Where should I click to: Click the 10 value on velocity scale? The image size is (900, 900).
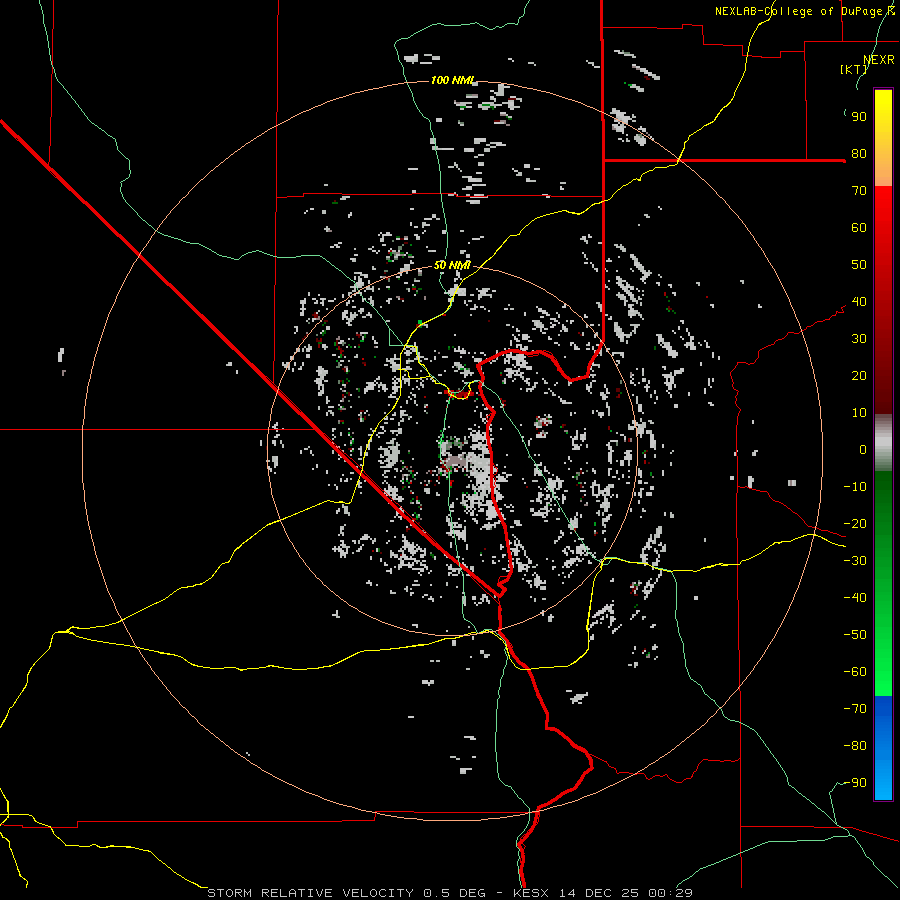click(859, 413)
